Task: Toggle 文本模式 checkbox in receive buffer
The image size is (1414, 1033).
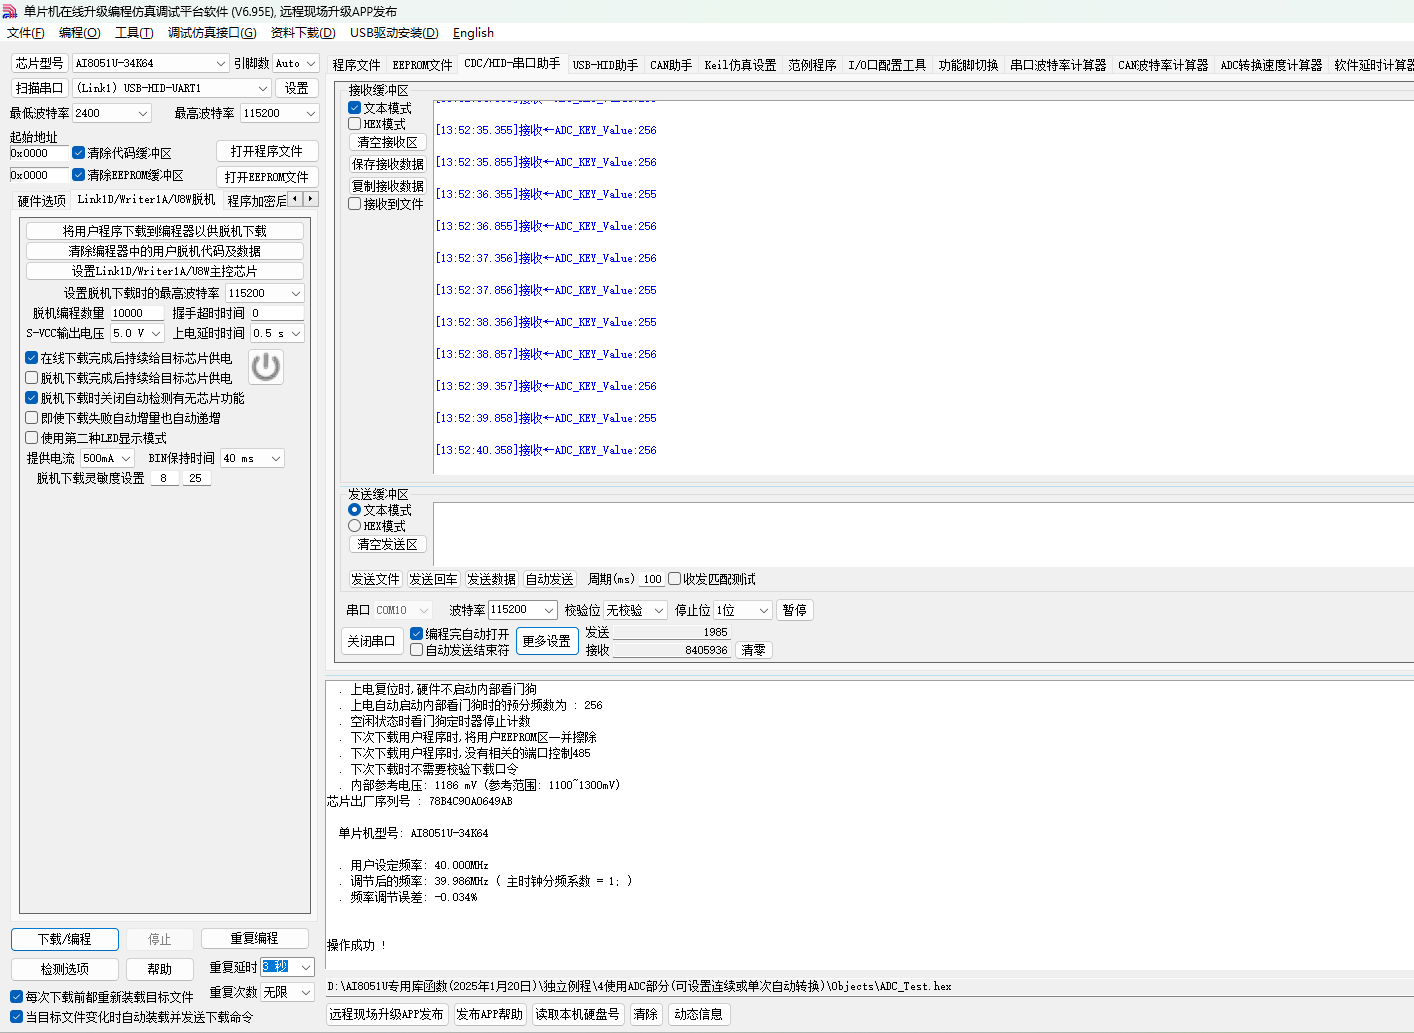Action: (354, 108)
